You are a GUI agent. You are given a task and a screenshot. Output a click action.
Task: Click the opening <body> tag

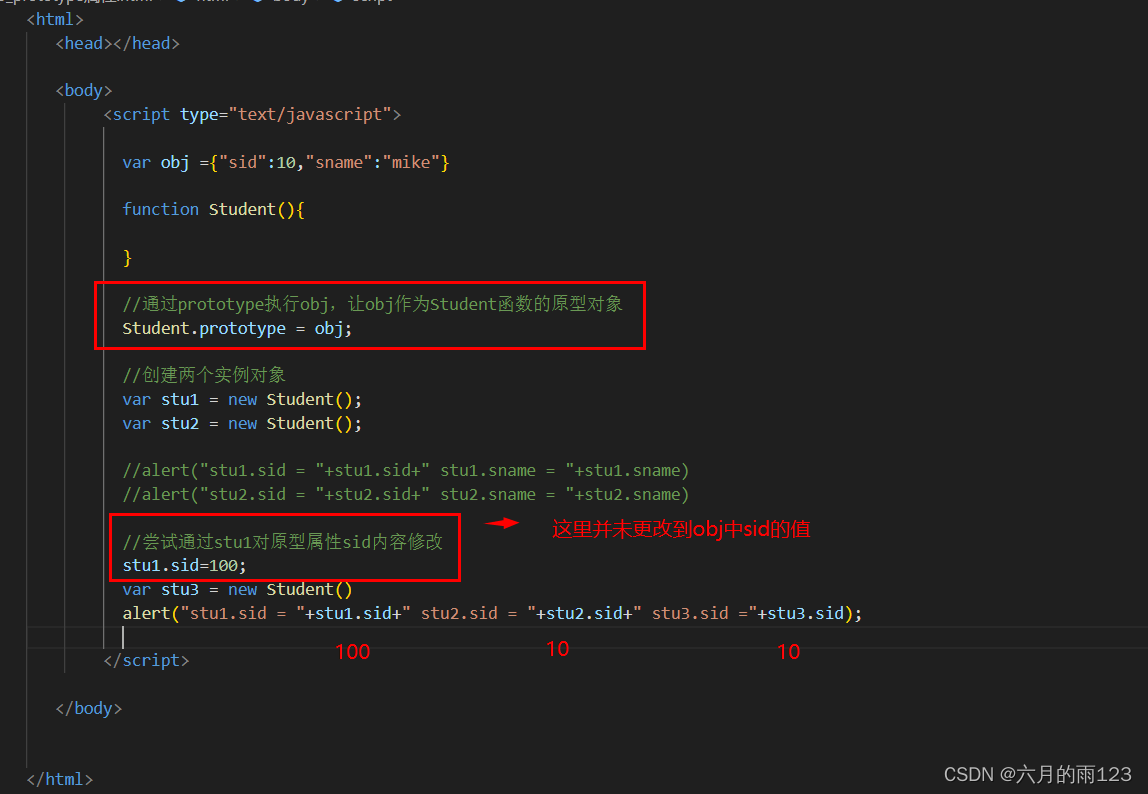pos(83,91)
